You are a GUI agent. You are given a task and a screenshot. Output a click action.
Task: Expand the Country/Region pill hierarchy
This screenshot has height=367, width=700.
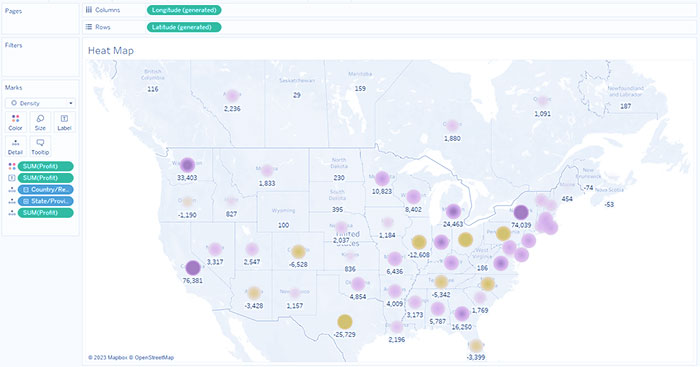(25, 189)
